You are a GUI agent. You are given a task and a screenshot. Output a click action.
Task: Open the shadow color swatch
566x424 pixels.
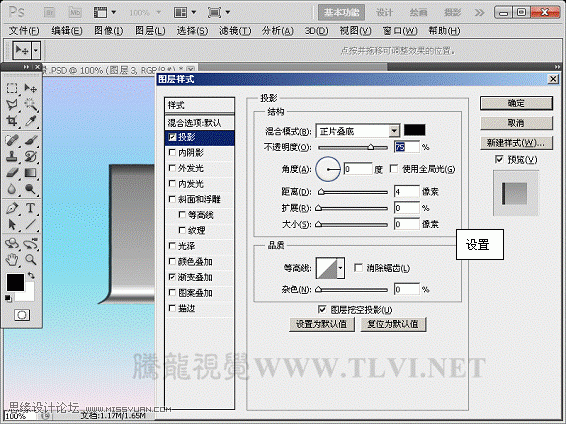(x=414, y=130)
